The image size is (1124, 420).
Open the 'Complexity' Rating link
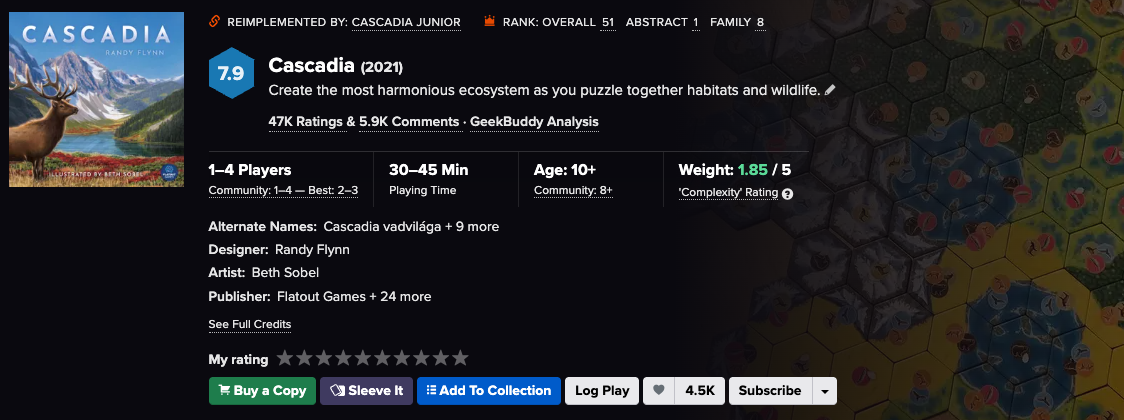pyautogui.click(x=728, y=192)
